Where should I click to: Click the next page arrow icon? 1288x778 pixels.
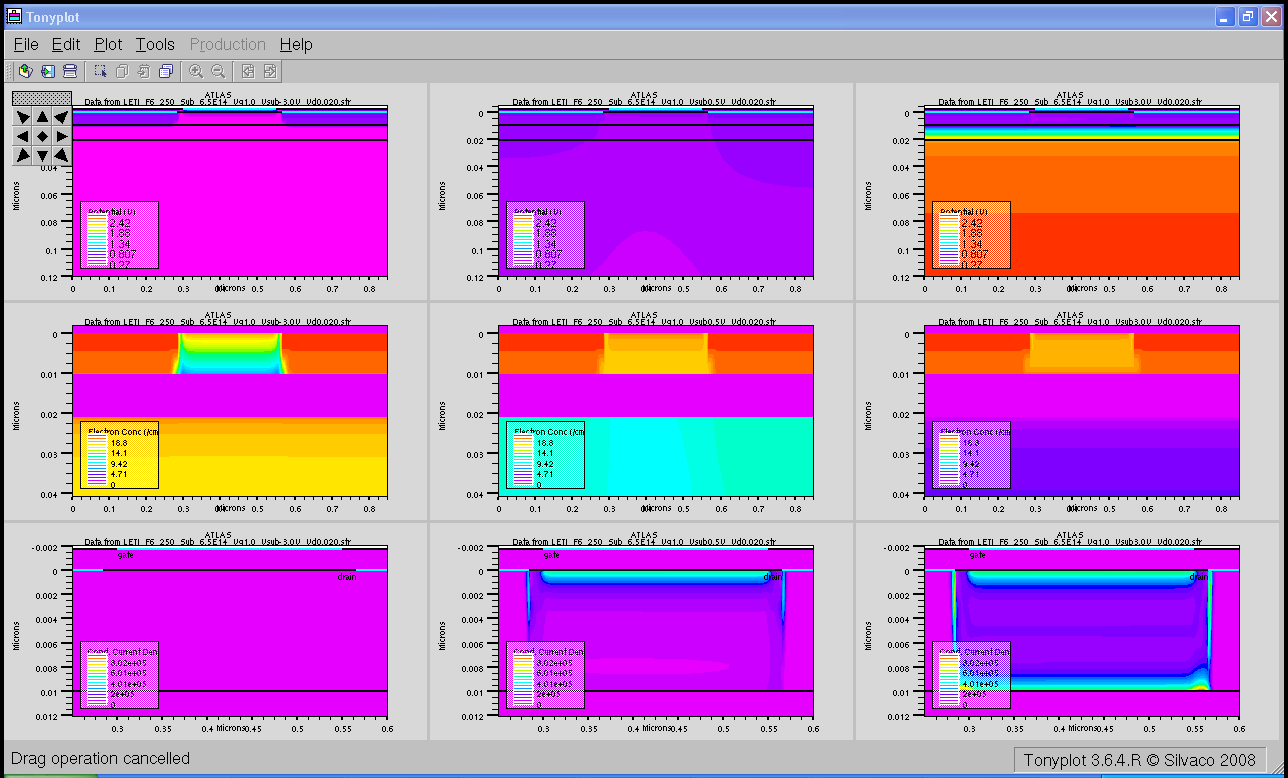[x=270, y=71]
